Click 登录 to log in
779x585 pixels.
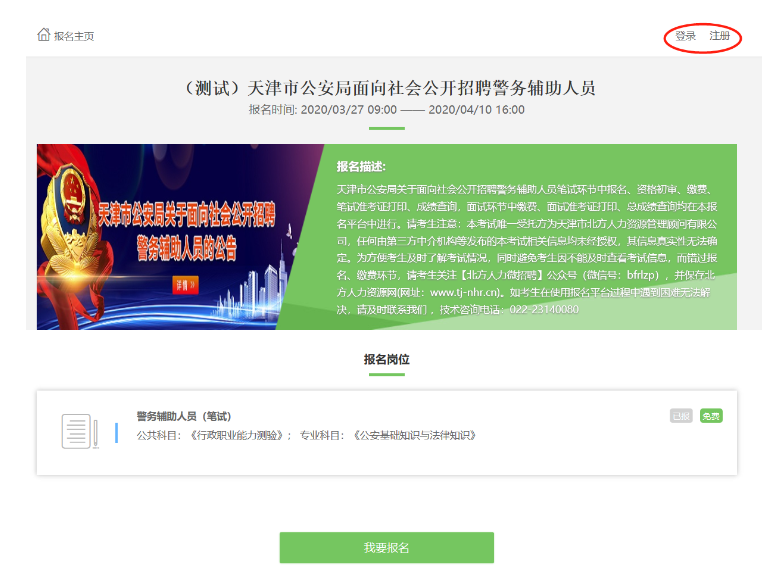[685, 36]
